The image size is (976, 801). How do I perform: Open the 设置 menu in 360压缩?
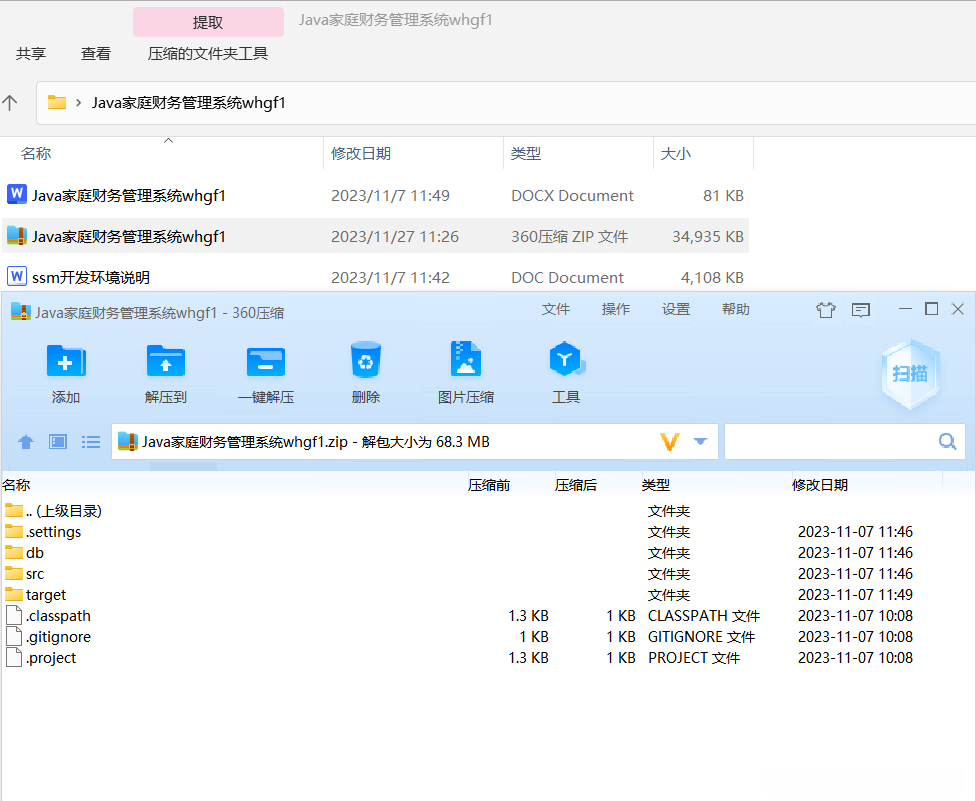click(676, 309)
